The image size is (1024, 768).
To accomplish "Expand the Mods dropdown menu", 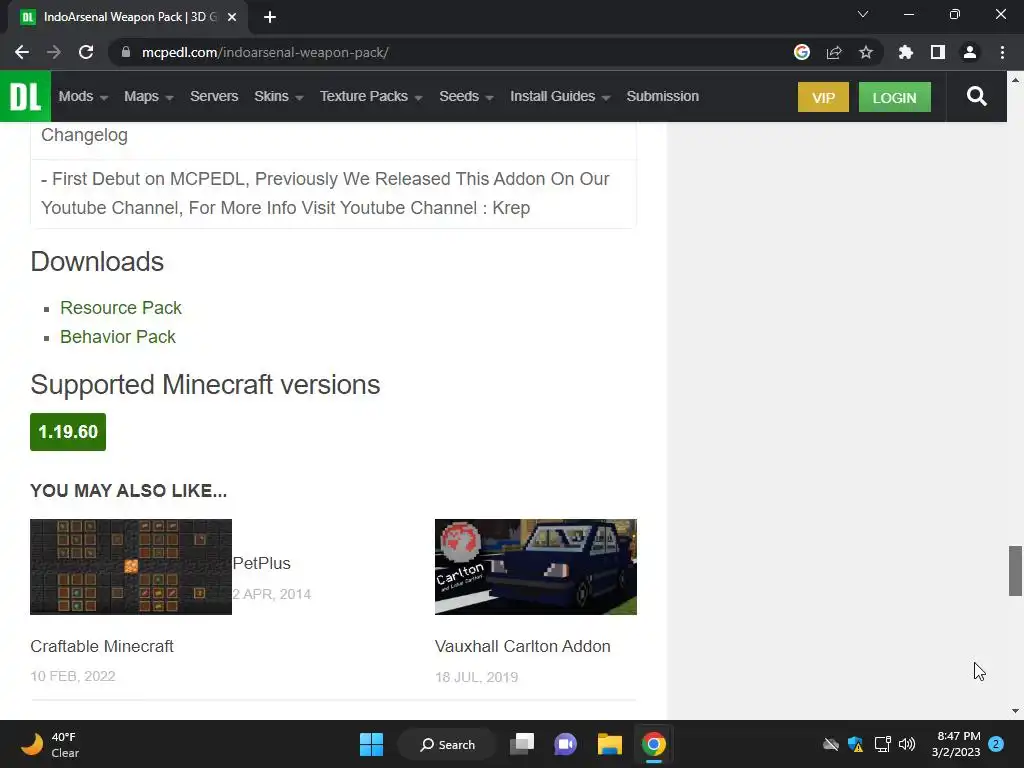I will [83, 96].
